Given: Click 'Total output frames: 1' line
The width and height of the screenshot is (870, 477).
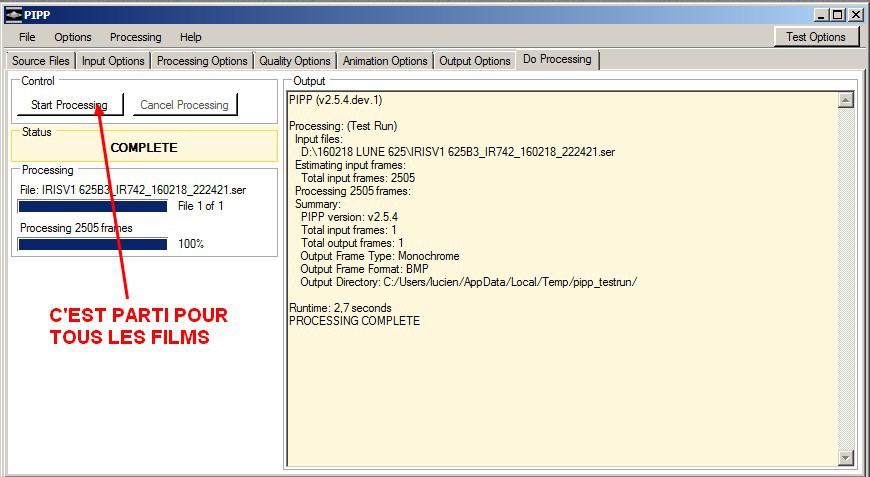Looking at the screenshot, I should [352, 243].
